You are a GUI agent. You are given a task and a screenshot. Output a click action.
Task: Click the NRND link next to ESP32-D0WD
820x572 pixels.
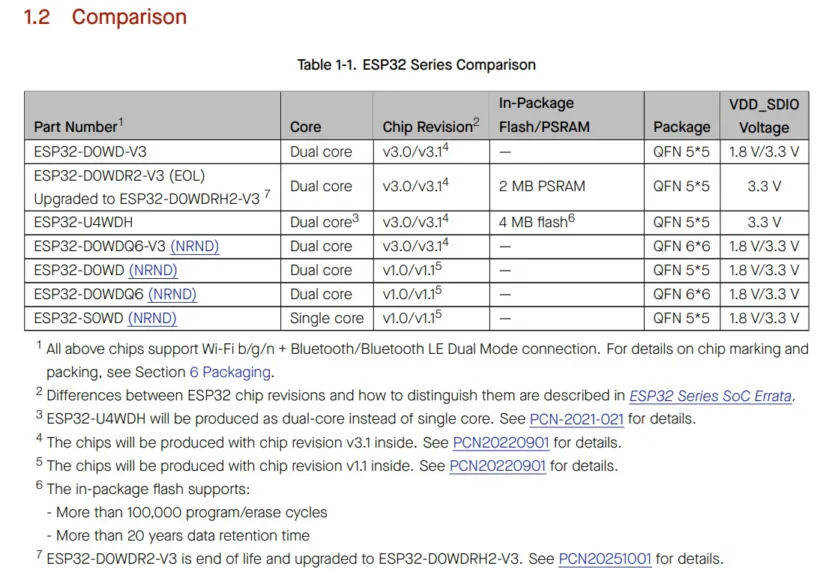click(152, 270)
